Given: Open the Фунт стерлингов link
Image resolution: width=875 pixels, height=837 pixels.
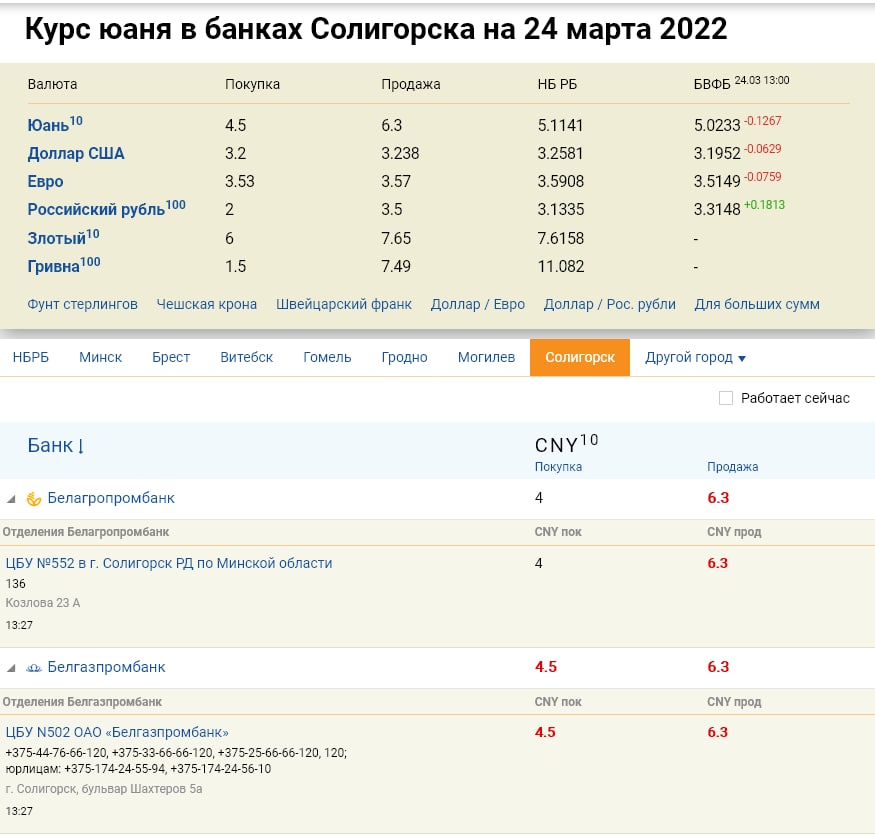Looking at the screenshot, I should pyautogui.click(x=82, y=304).
